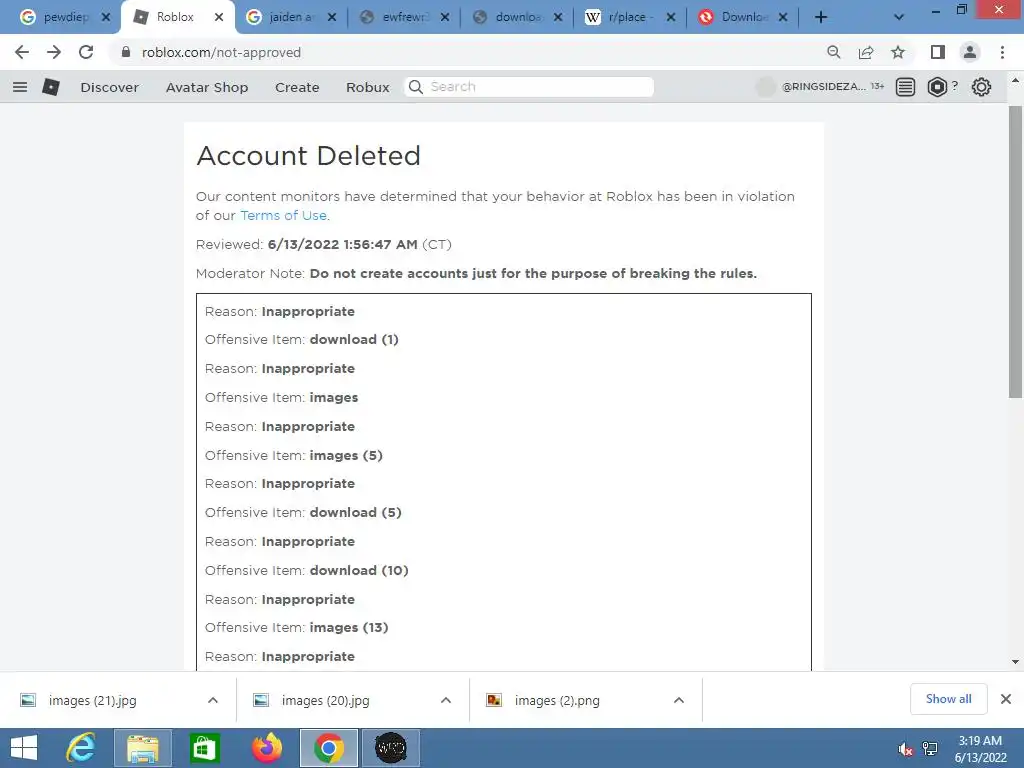Open the Terms of Use link
This screenshot has height=768, width=1024.
point(283,216)
